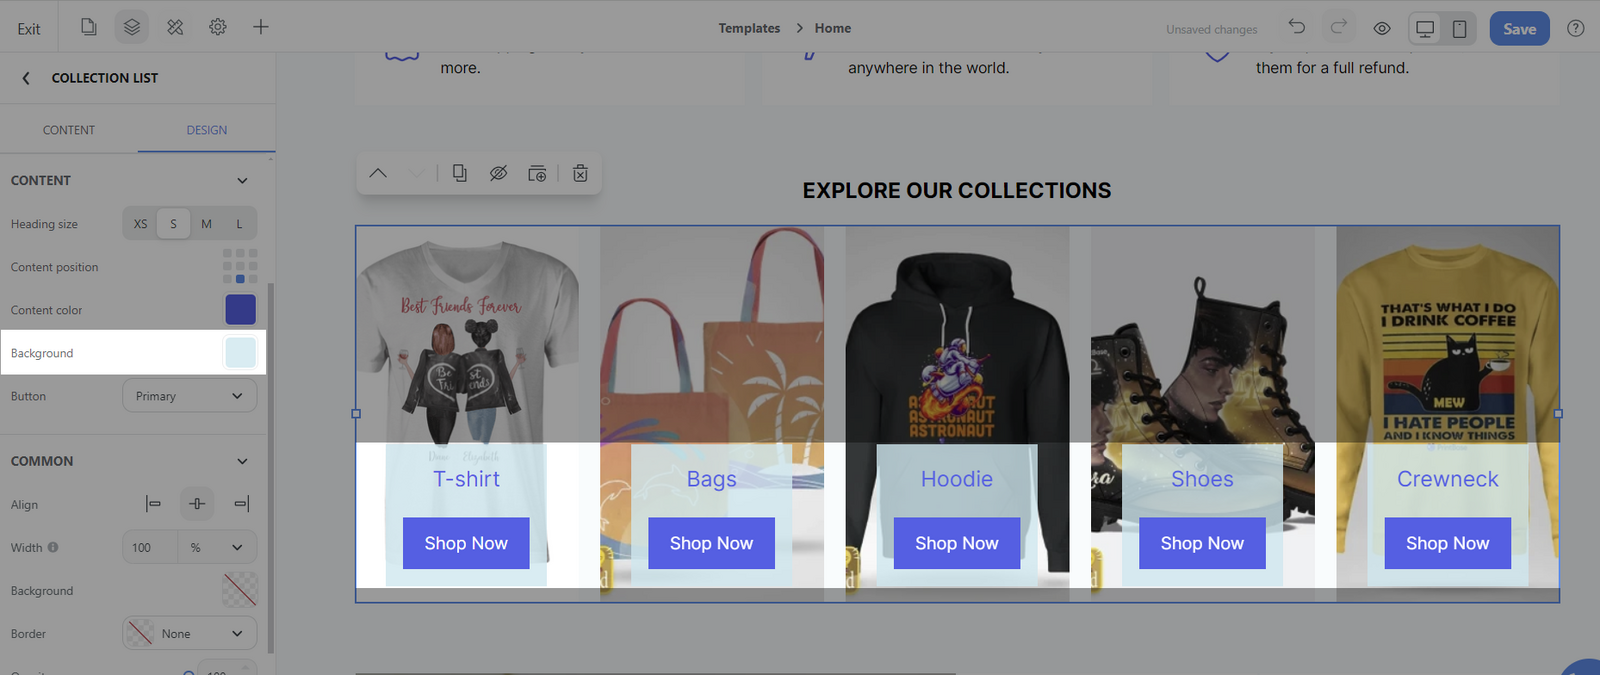1600x675 pixels.
Task: Hide the section using crossed-eye icon
Action: click(498, 173)
